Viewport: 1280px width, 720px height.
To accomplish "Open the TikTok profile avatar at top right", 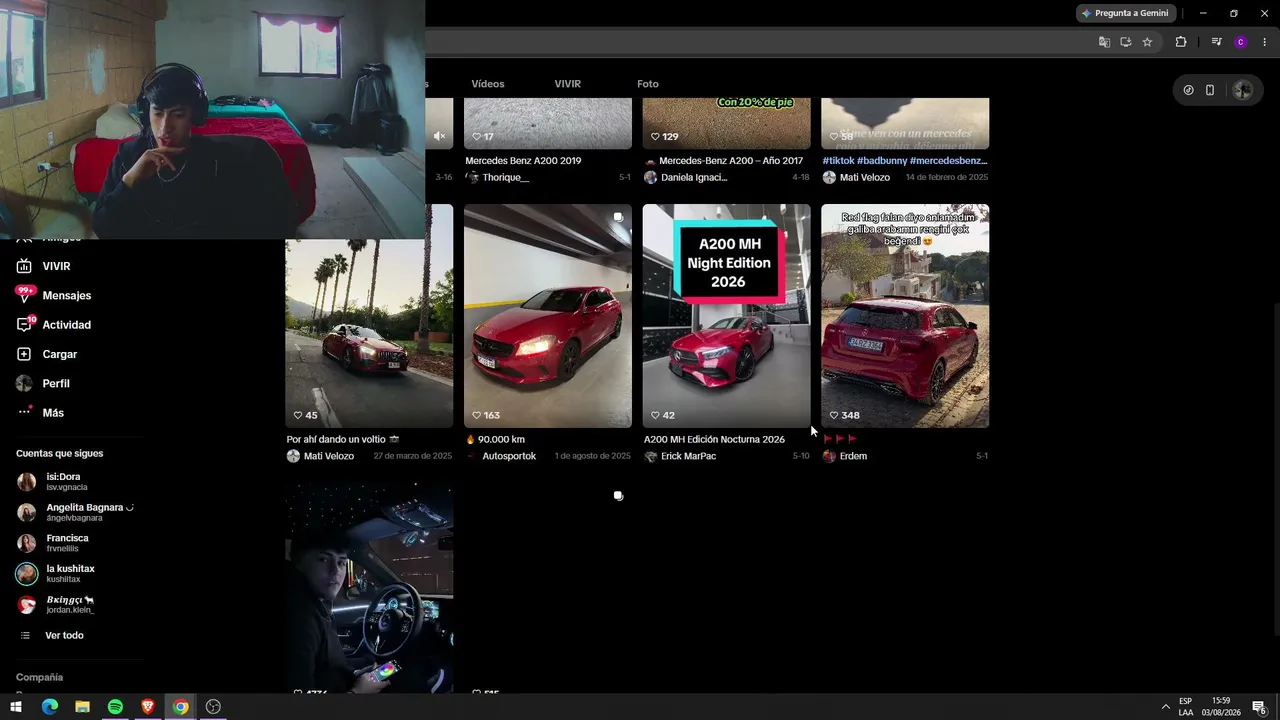I will point(1242,90).
